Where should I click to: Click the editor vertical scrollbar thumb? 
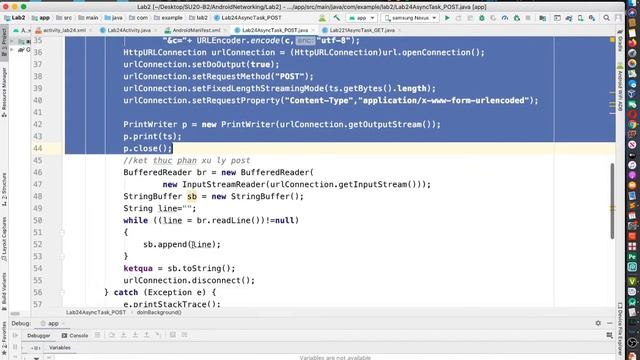612,201
